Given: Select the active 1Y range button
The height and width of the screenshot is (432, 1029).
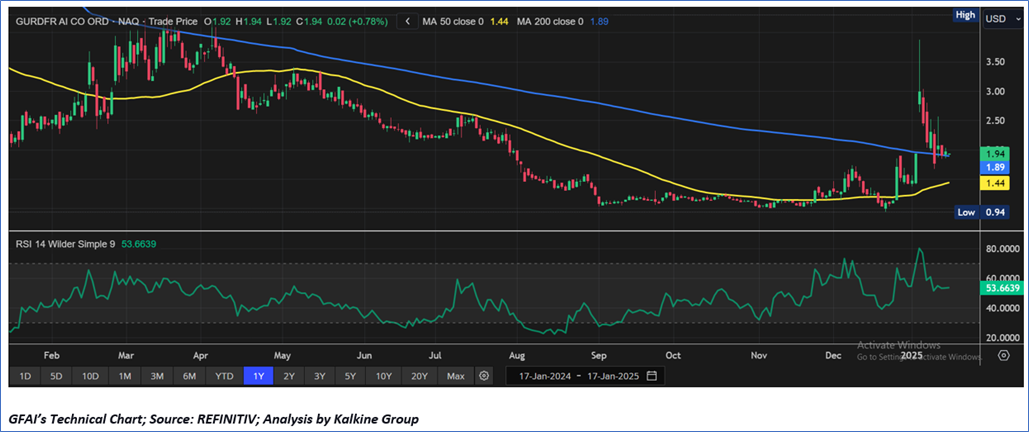Looking at the screenshot, I should point(259,376).
